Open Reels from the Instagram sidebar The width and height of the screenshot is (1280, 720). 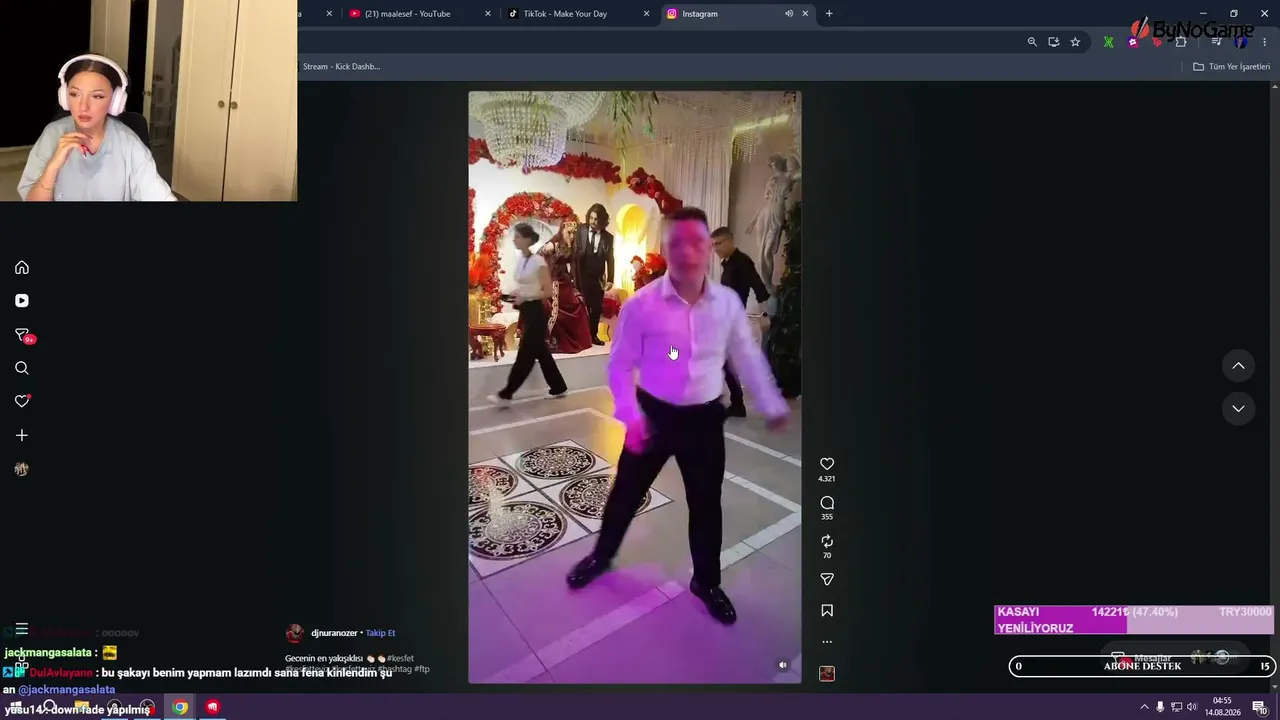pos(22,301)
